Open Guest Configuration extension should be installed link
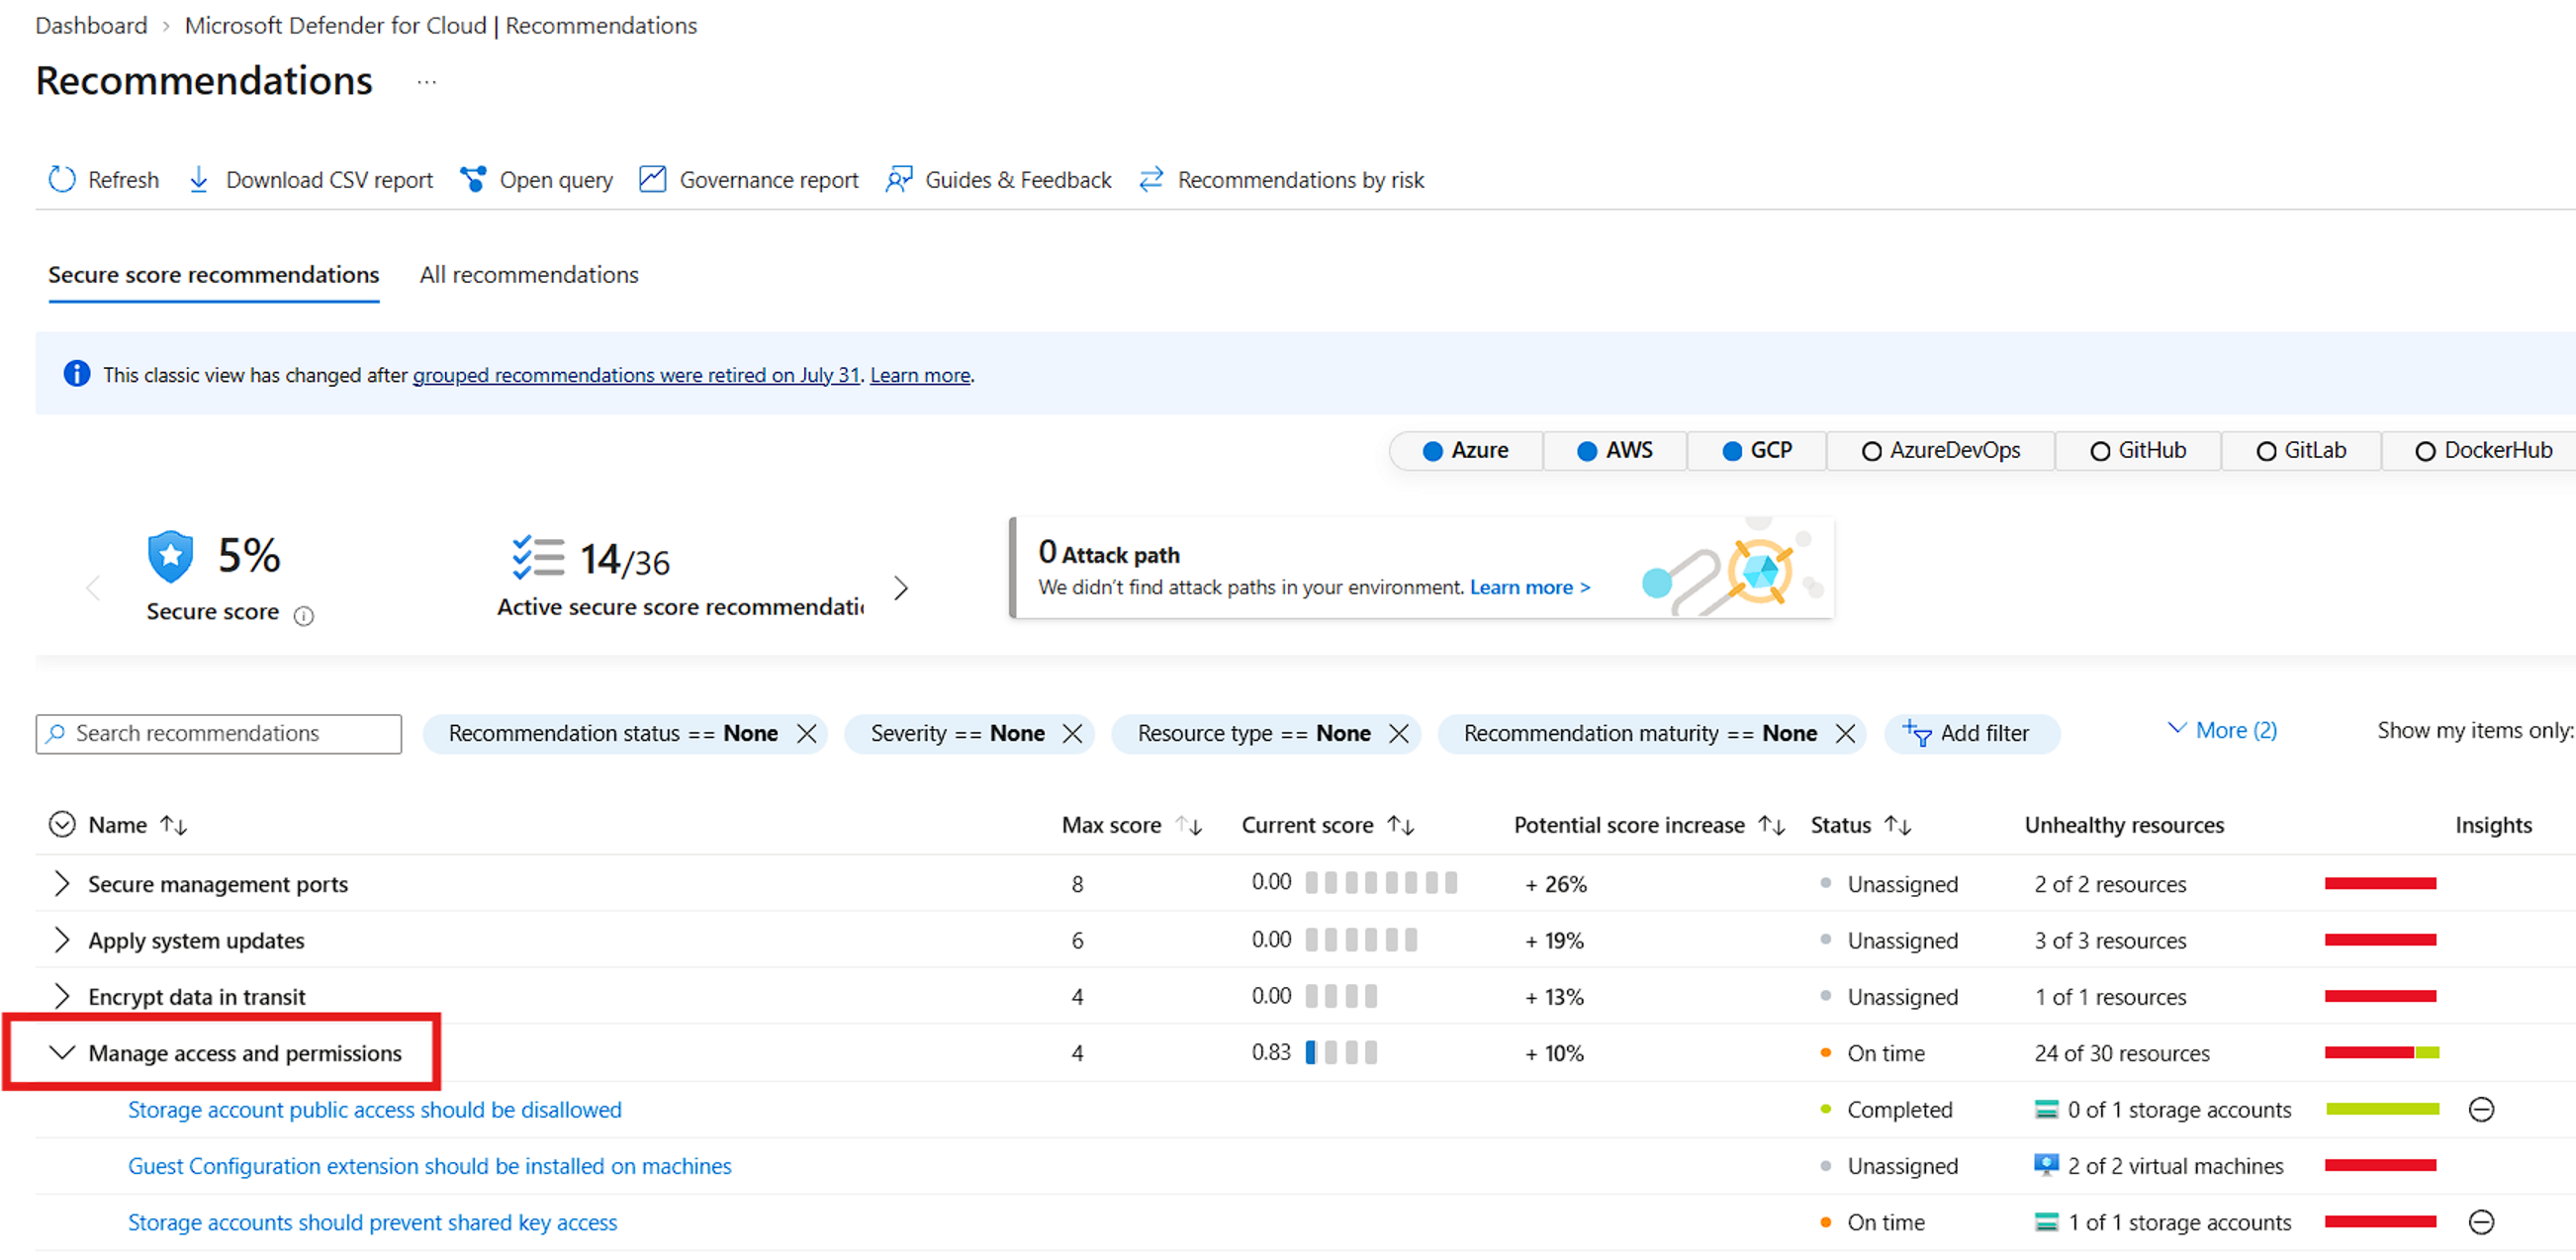 coord(430,1165)
